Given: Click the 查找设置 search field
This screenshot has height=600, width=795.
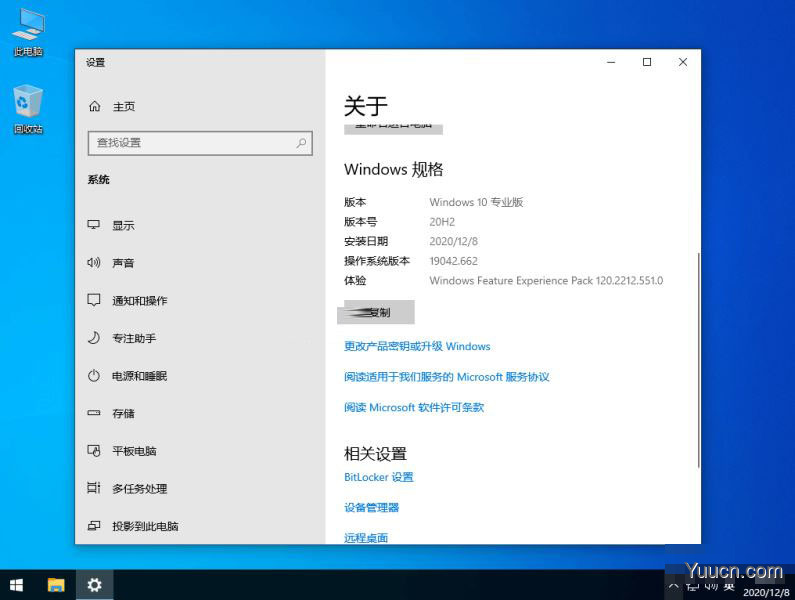Looking at the screenshot, I should [x=200, y=143].
